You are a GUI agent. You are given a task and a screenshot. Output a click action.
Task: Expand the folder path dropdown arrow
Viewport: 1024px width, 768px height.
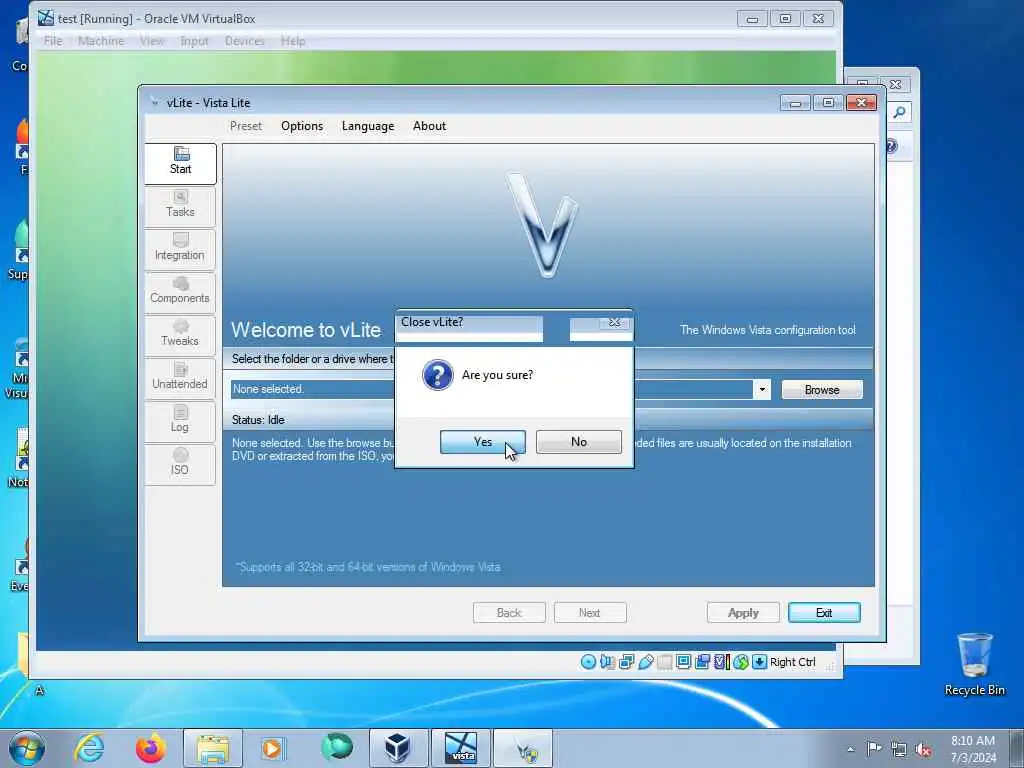tap(761, 390)
